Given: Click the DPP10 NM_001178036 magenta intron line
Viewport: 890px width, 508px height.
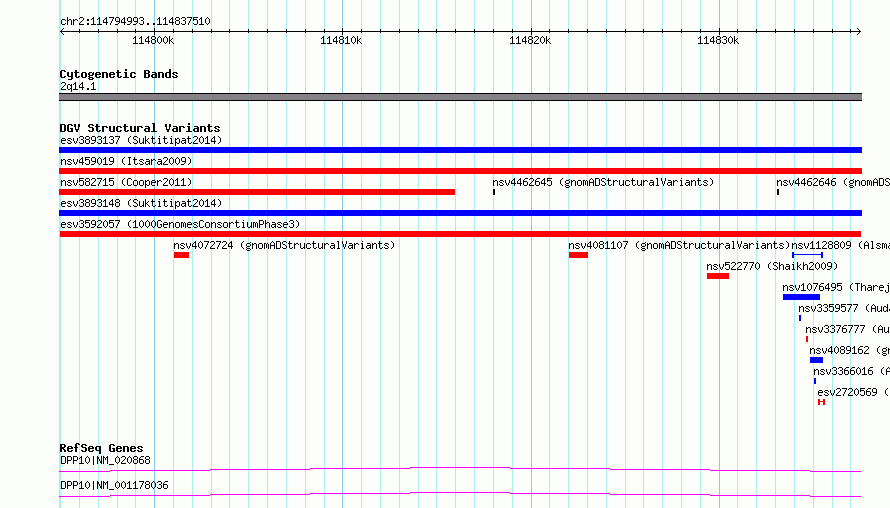Looking at the screenshot, I should pos(460,494).
